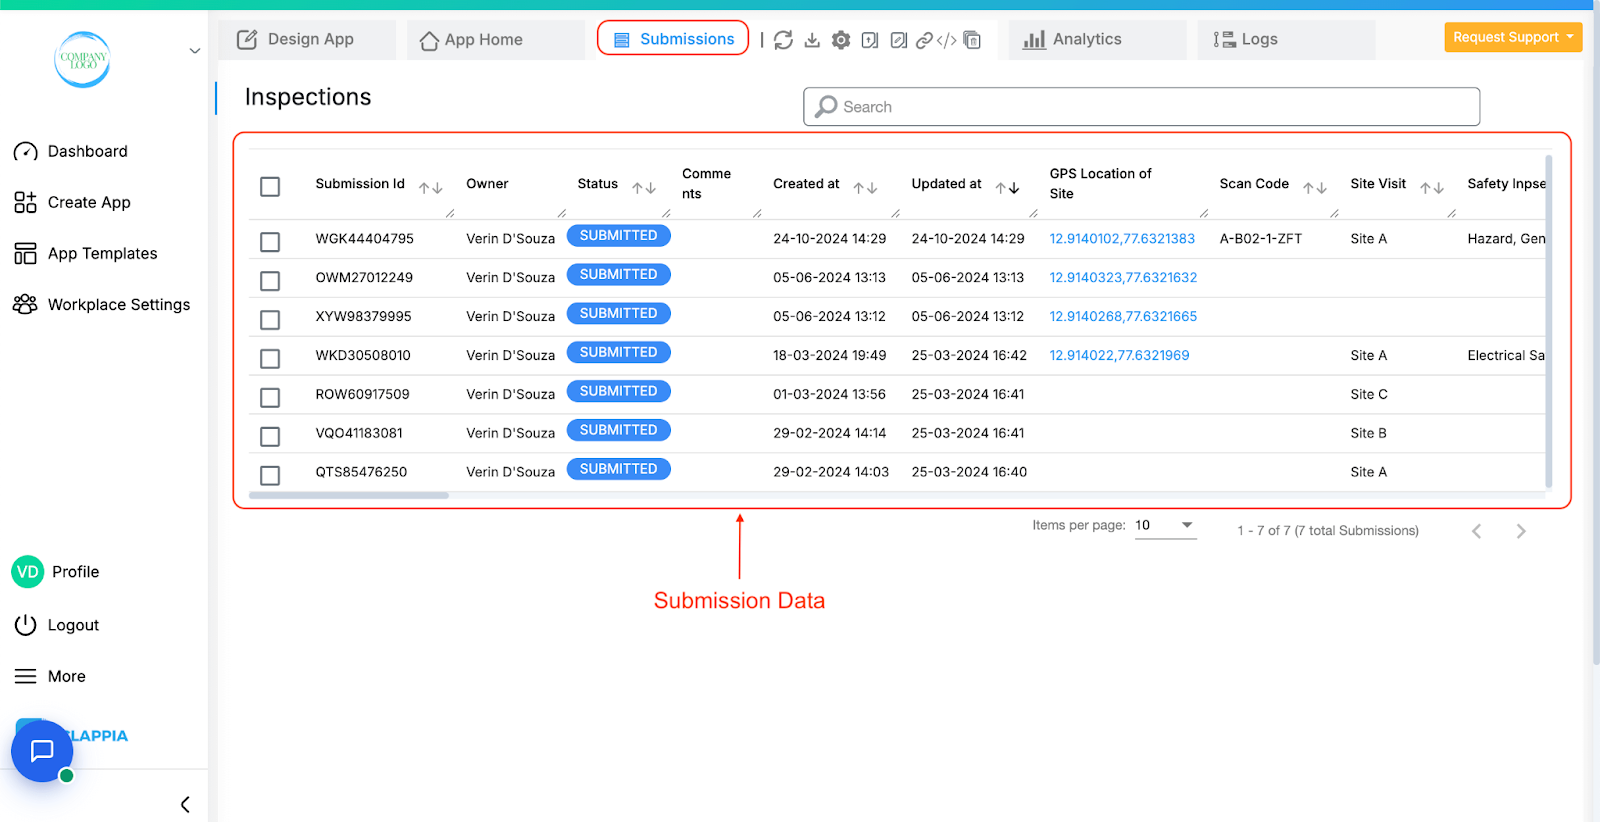Switch to the App Home tab
The height and width of the screenshot is (822, 1600).
(x=495, y=40)
